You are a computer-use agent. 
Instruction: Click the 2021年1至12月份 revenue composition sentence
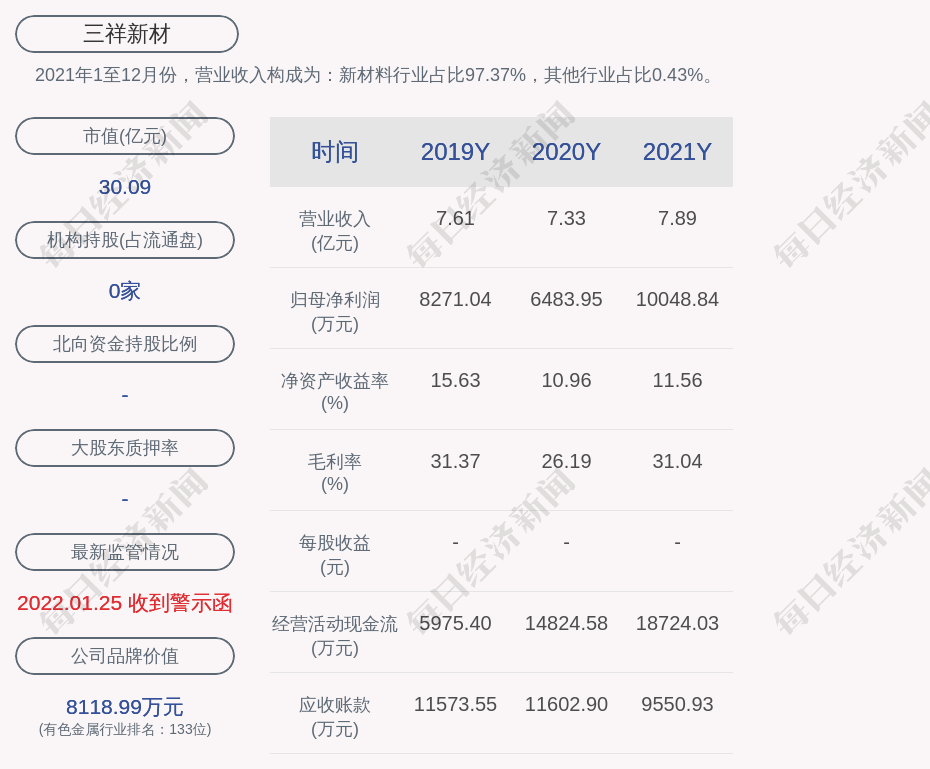tap(376, 75)
